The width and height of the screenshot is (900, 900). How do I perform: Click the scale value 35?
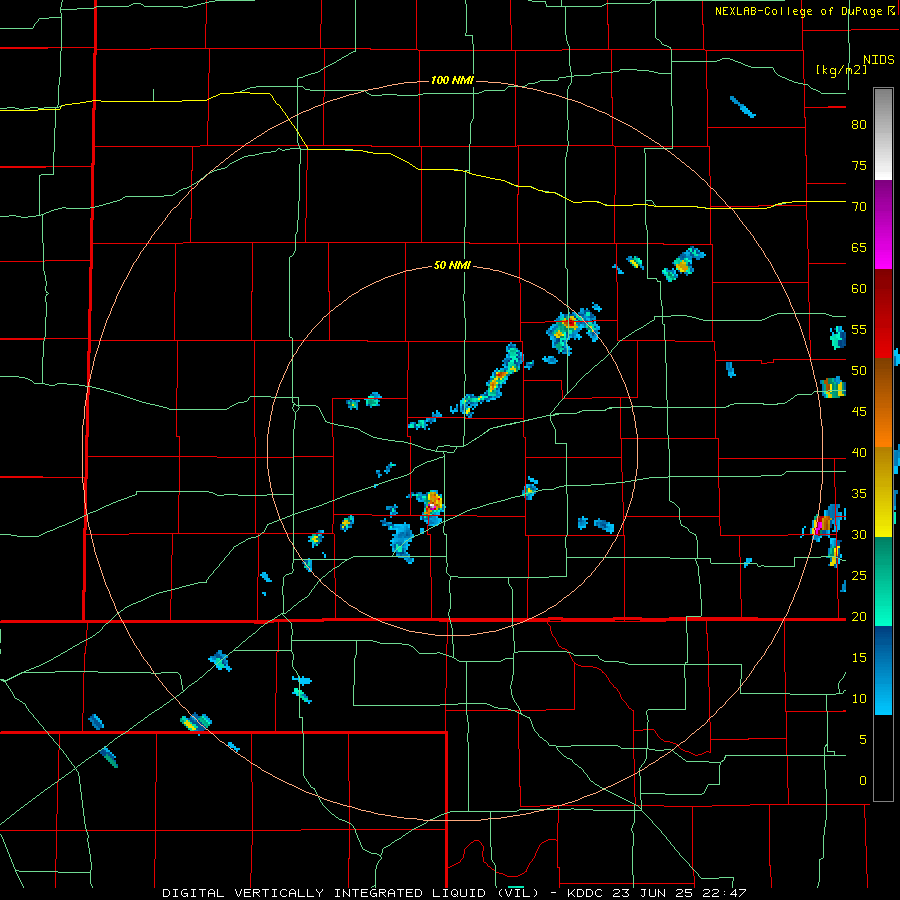859,494
